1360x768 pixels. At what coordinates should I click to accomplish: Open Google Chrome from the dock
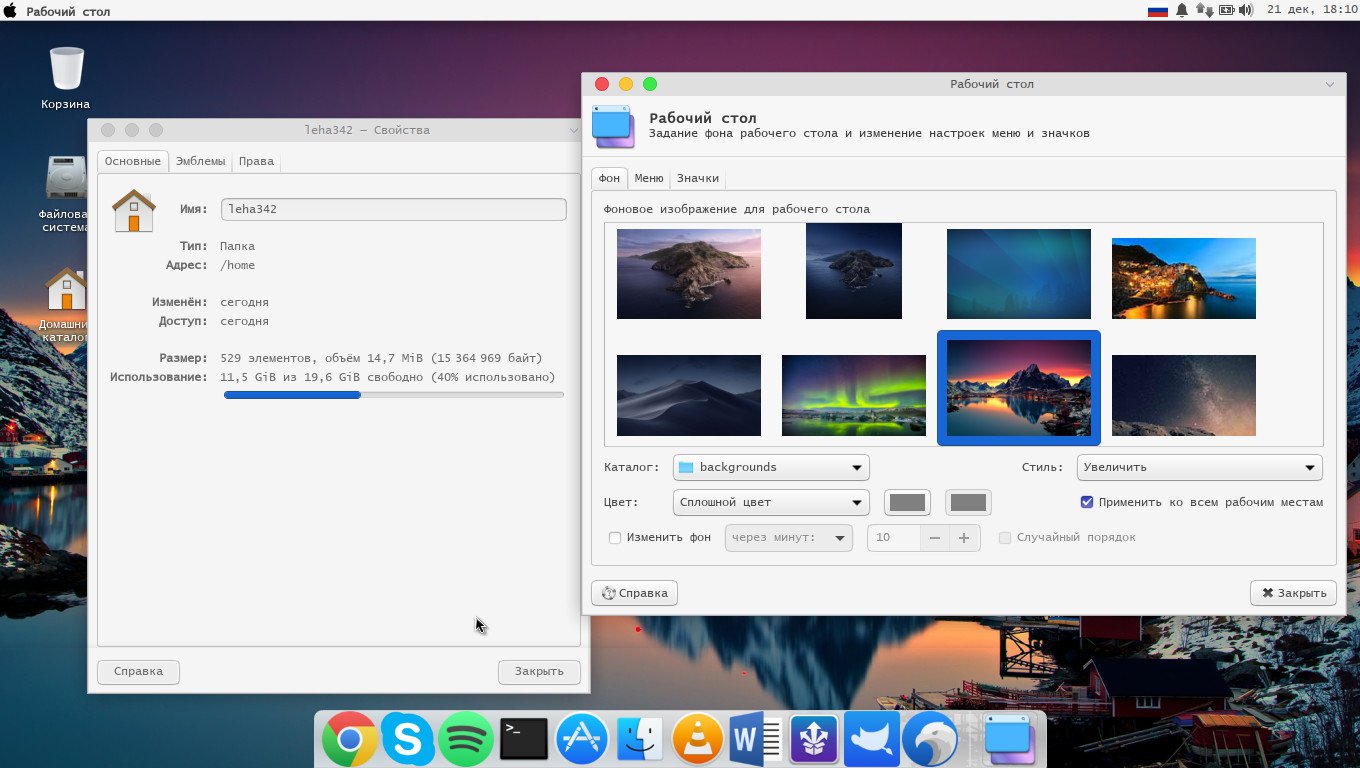pos(349,740)
